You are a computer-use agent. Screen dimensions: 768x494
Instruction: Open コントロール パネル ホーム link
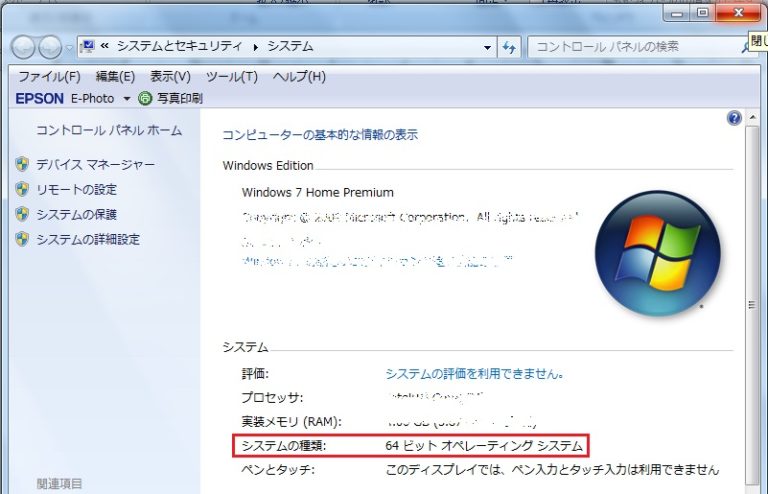[x=109, y=130]
